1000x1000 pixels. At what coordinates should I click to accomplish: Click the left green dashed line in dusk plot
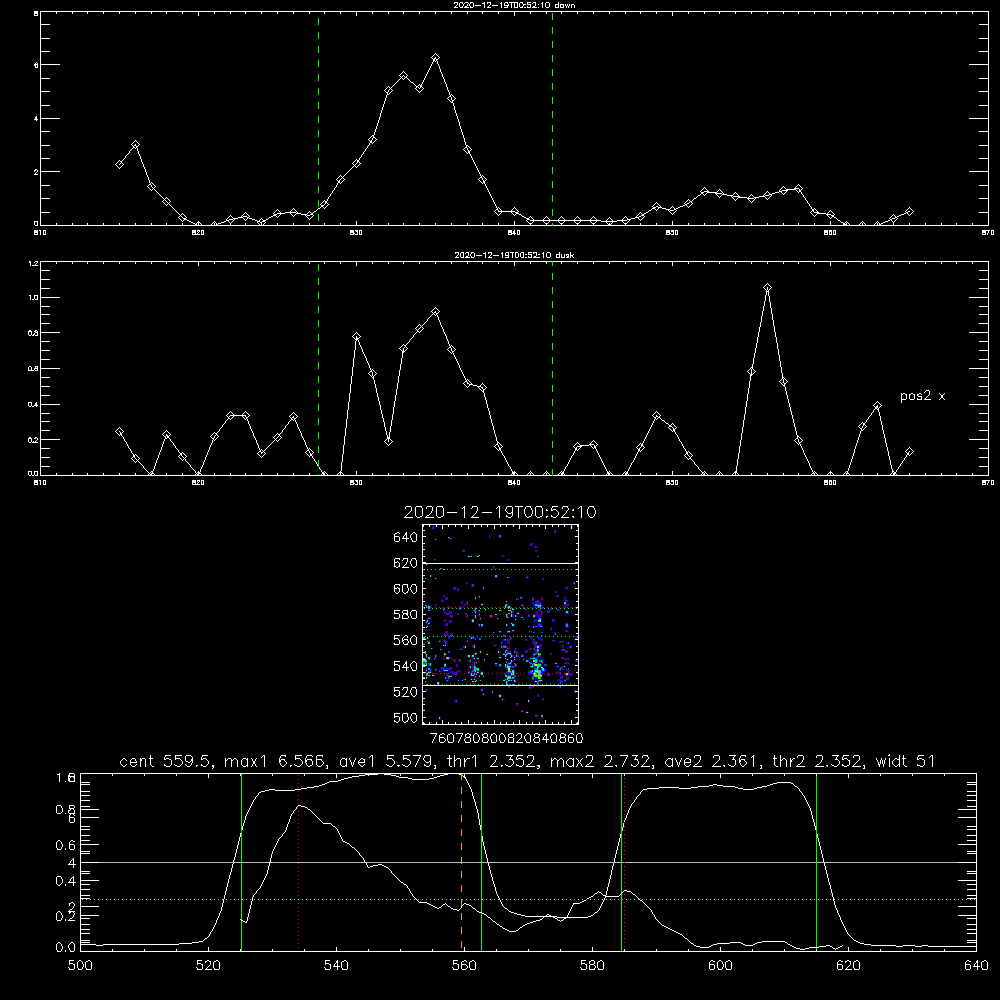[318, 368]
